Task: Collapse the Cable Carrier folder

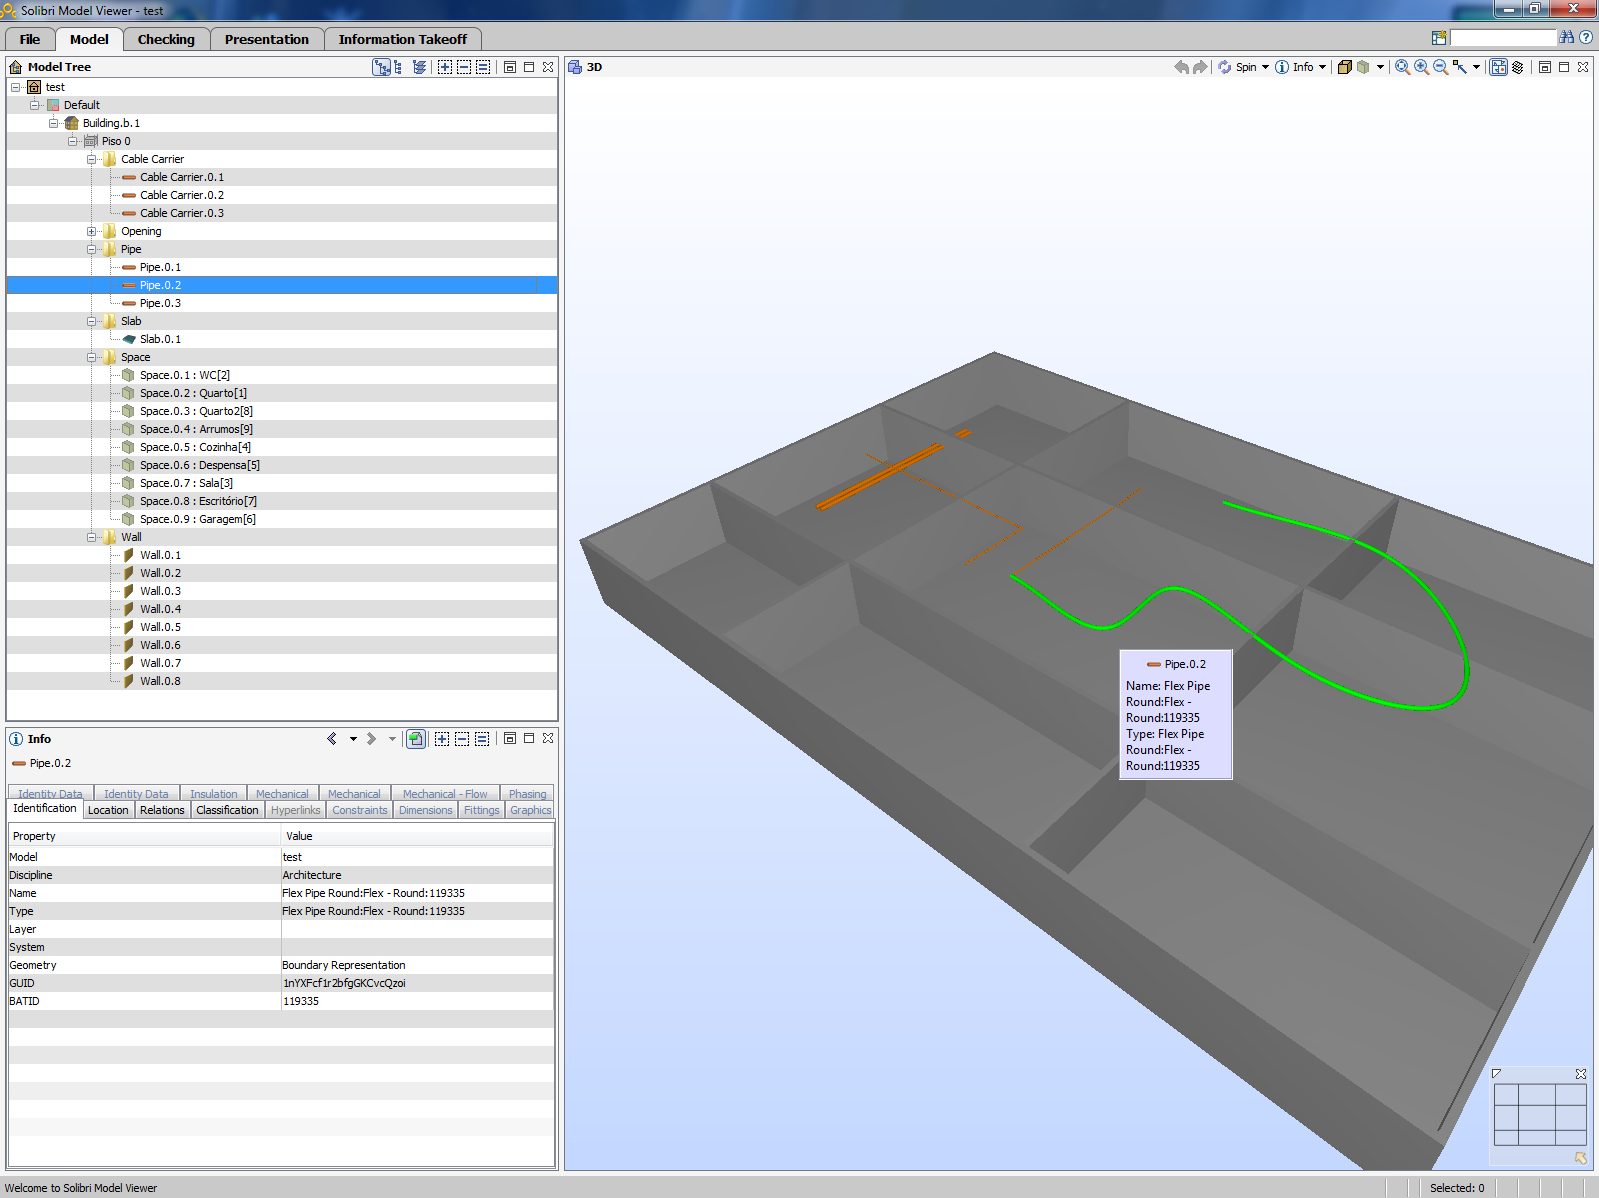Action: pyautogui.click(x=92, y=159)
